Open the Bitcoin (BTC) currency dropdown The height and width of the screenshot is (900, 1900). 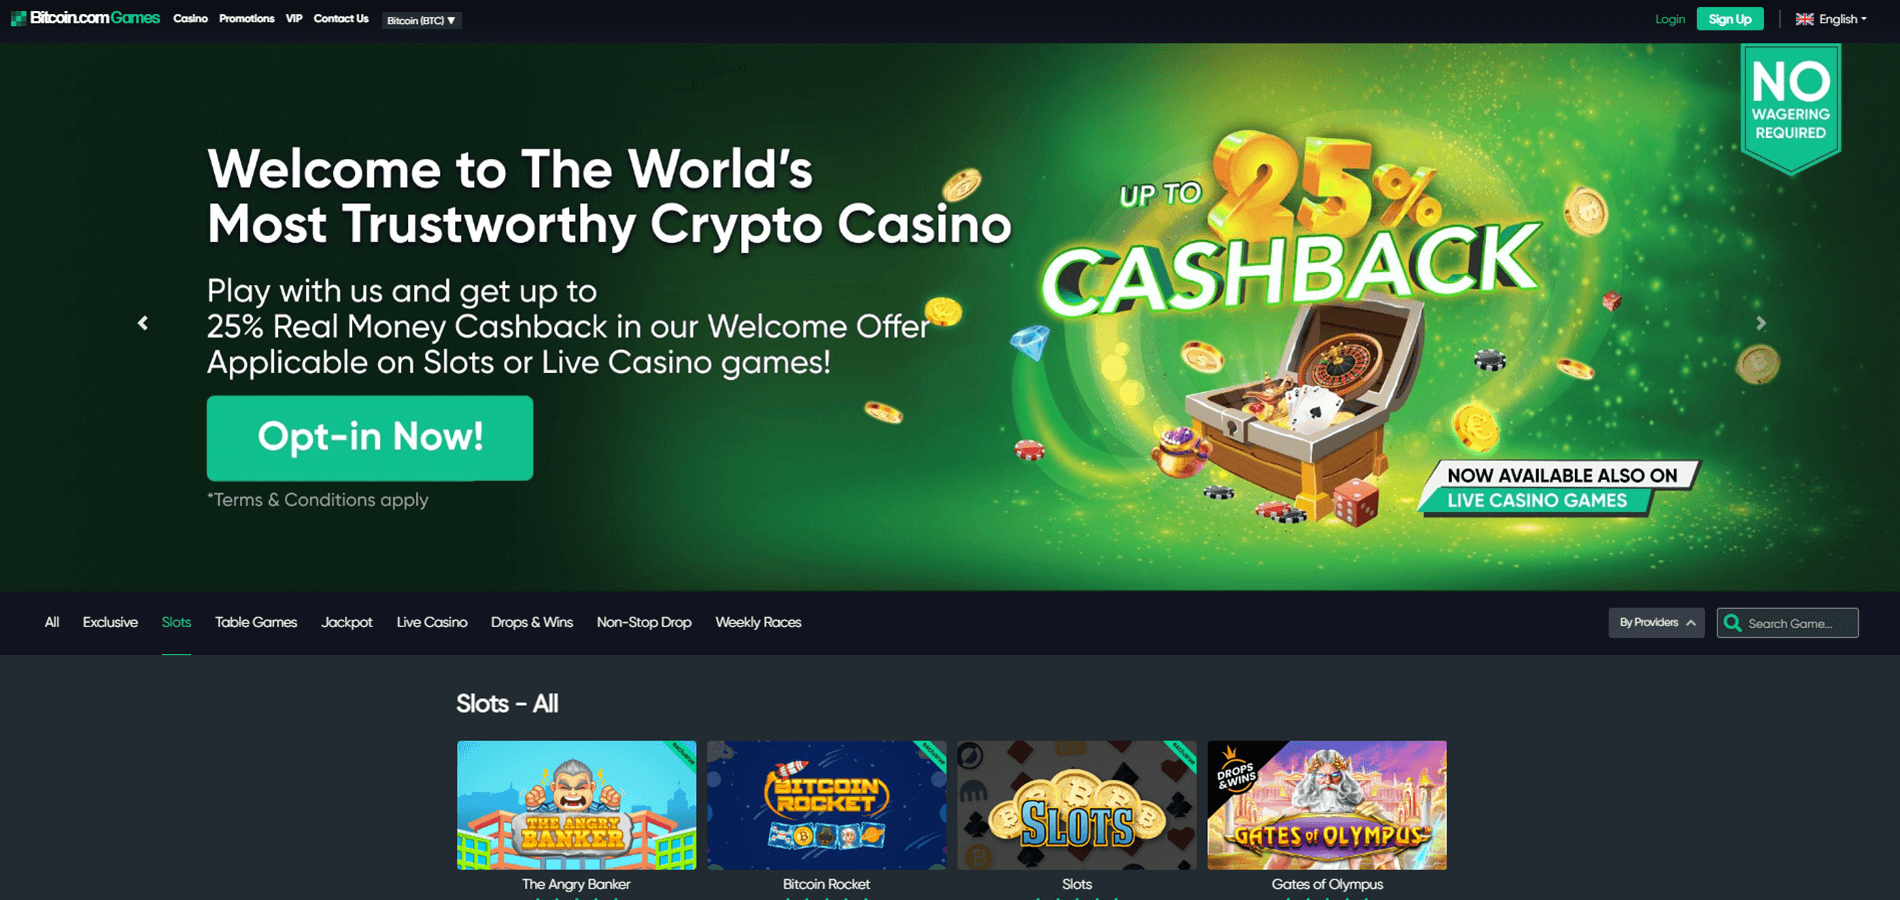(x=422, y=20)
